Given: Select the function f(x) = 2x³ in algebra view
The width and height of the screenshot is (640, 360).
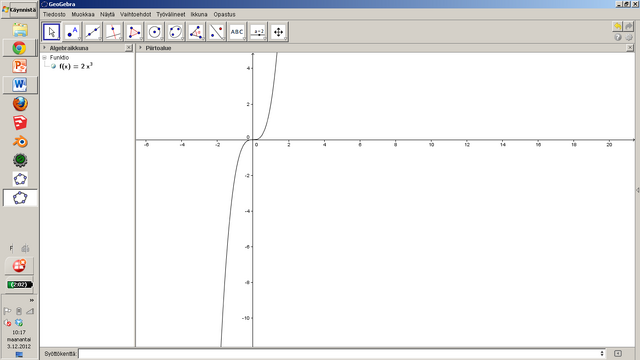Looking at the screenshot, I should coord(76,66).
